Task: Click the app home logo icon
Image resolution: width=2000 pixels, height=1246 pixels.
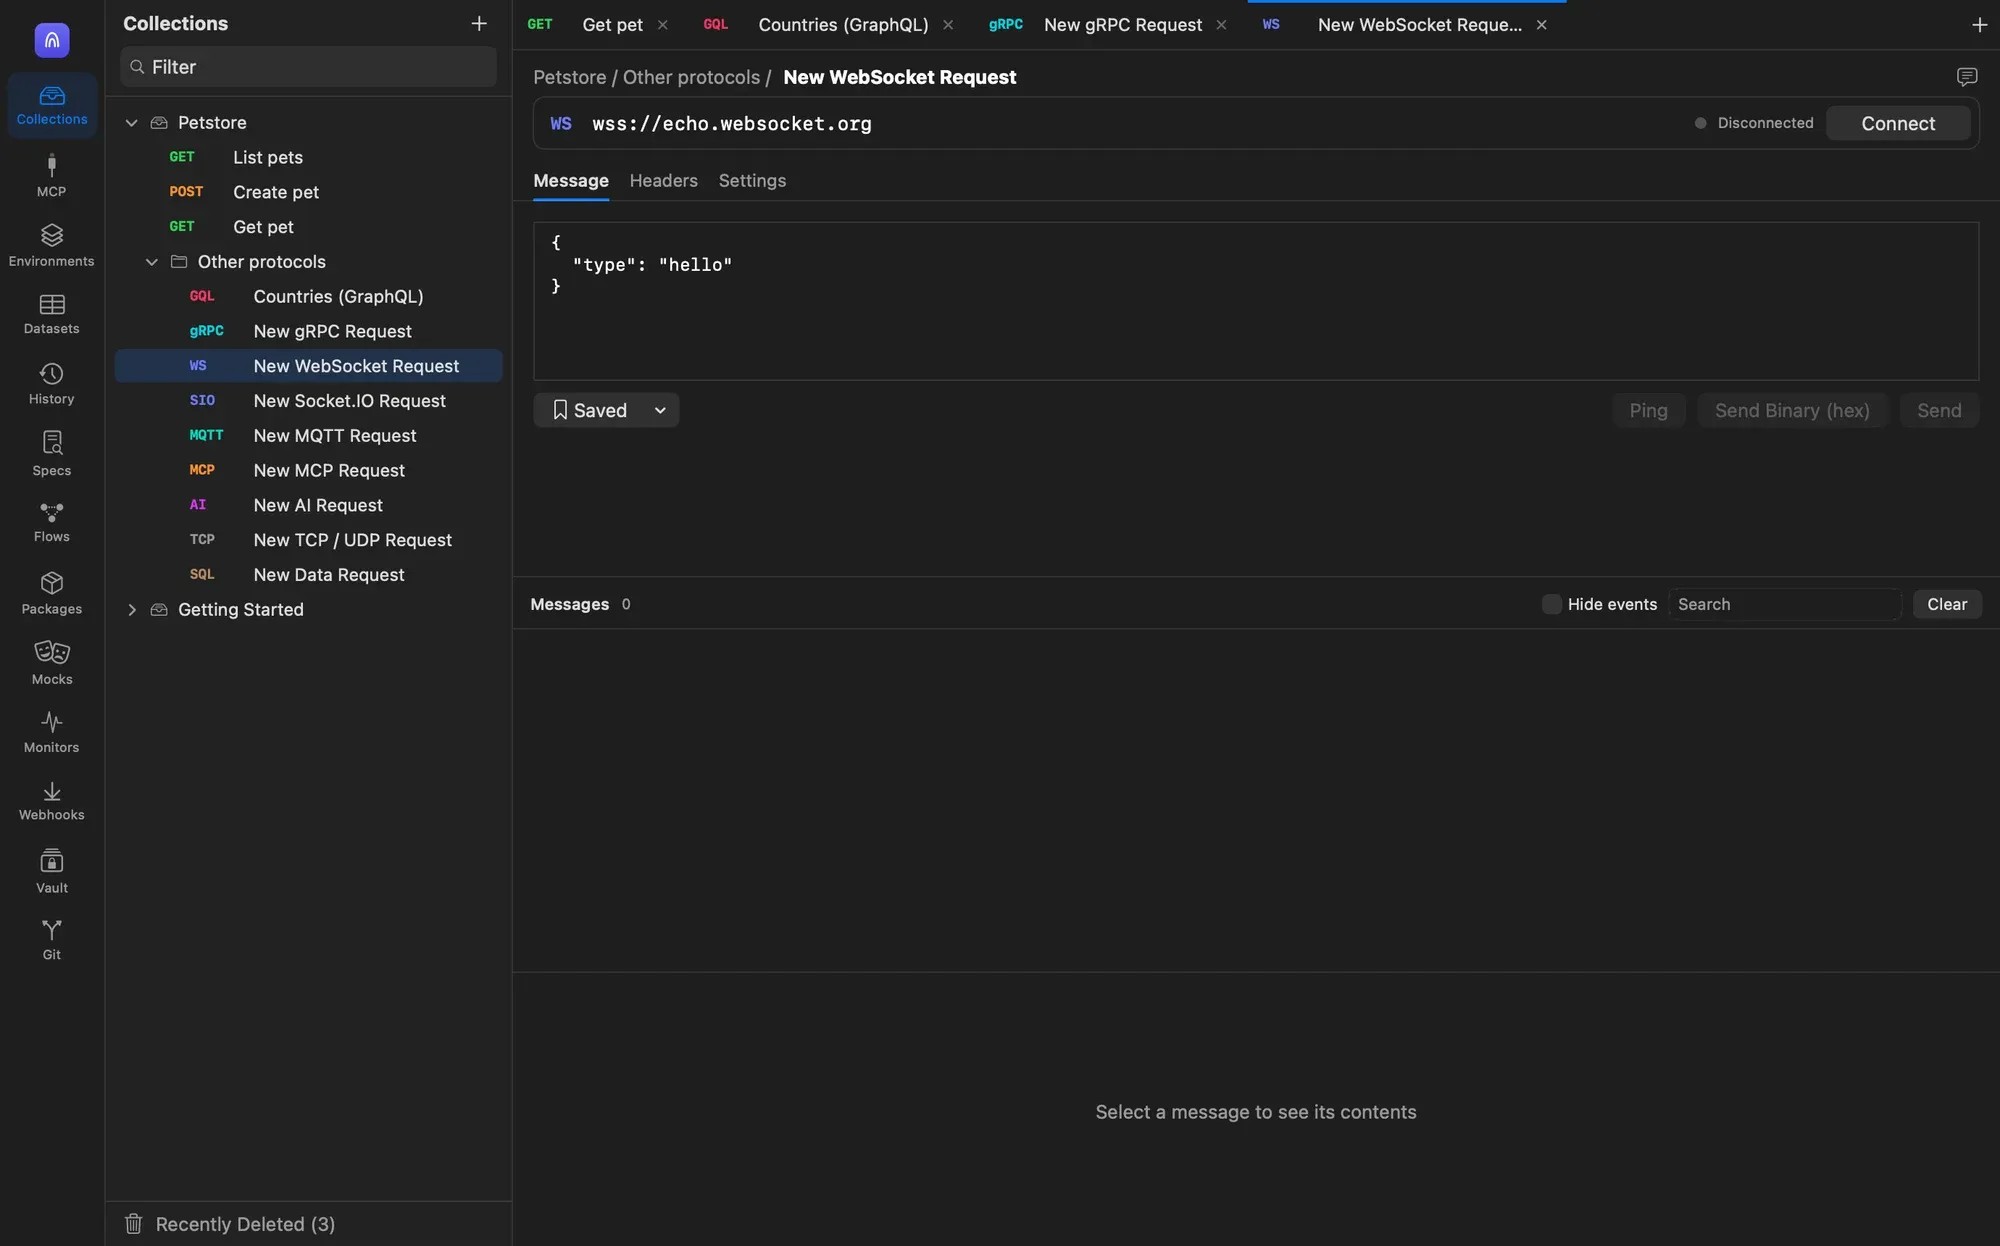Action: 52,40
